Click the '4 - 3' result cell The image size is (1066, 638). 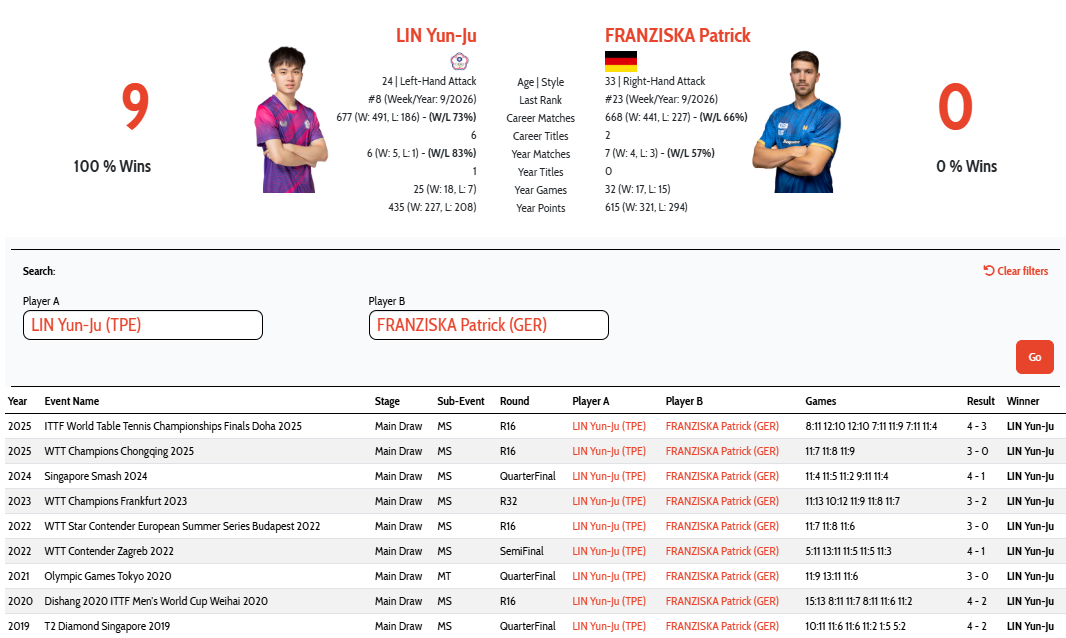(x=977, y=426)
